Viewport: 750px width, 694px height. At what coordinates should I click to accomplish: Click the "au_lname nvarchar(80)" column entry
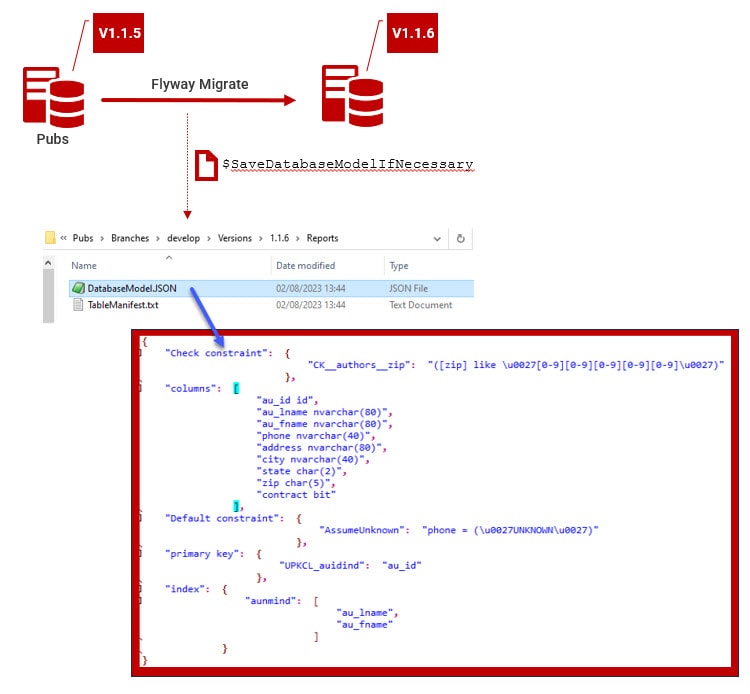pos(322,412)
